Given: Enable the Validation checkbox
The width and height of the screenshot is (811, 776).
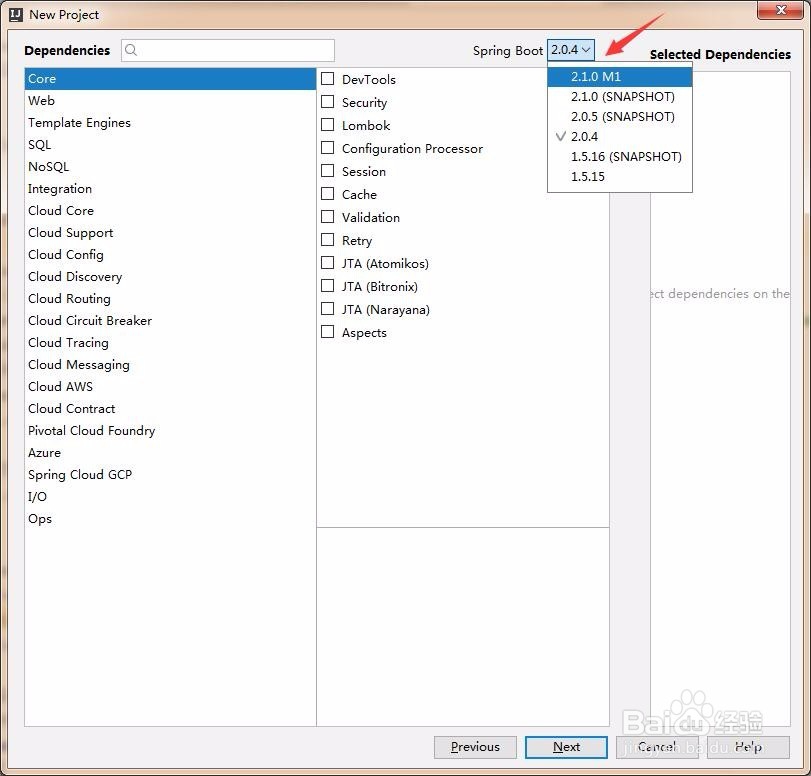Looking at the screenshot, I should click(x=327, y=217).
